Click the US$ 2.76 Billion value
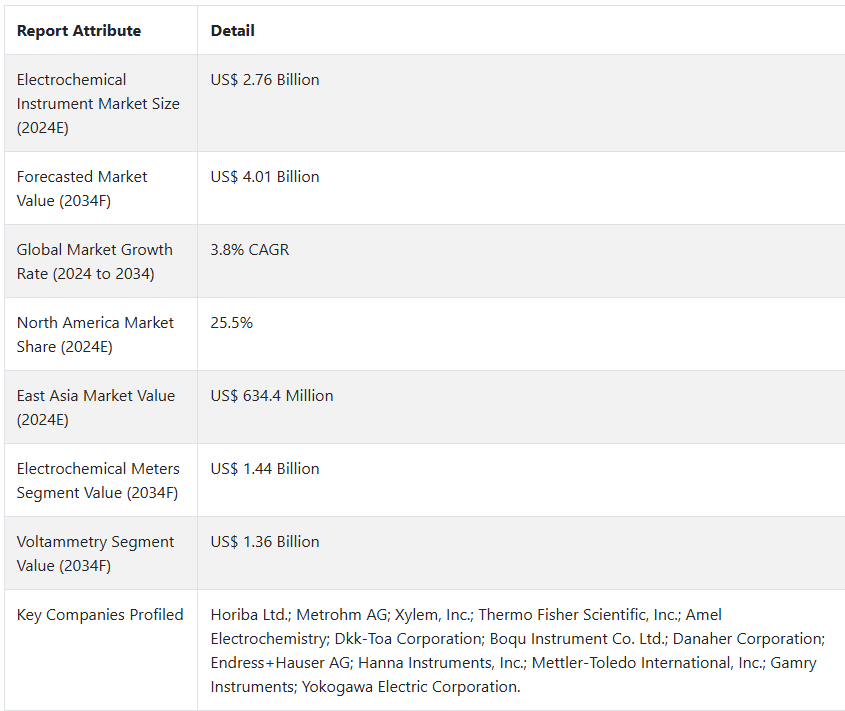845x711 pixels. click(x=265, y=80)
